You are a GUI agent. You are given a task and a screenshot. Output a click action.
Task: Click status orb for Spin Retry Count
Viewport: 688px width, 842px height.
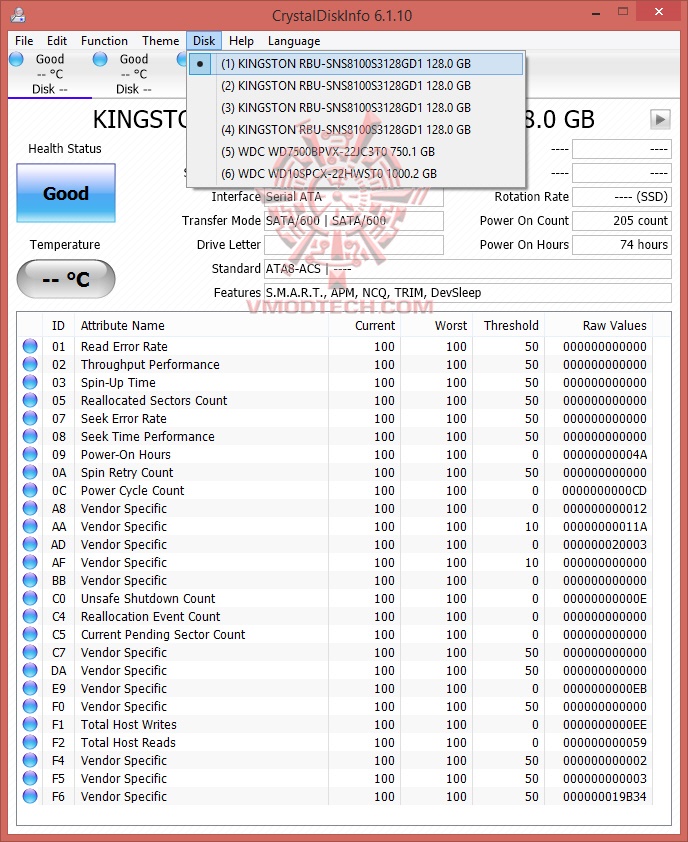(30, 472)
